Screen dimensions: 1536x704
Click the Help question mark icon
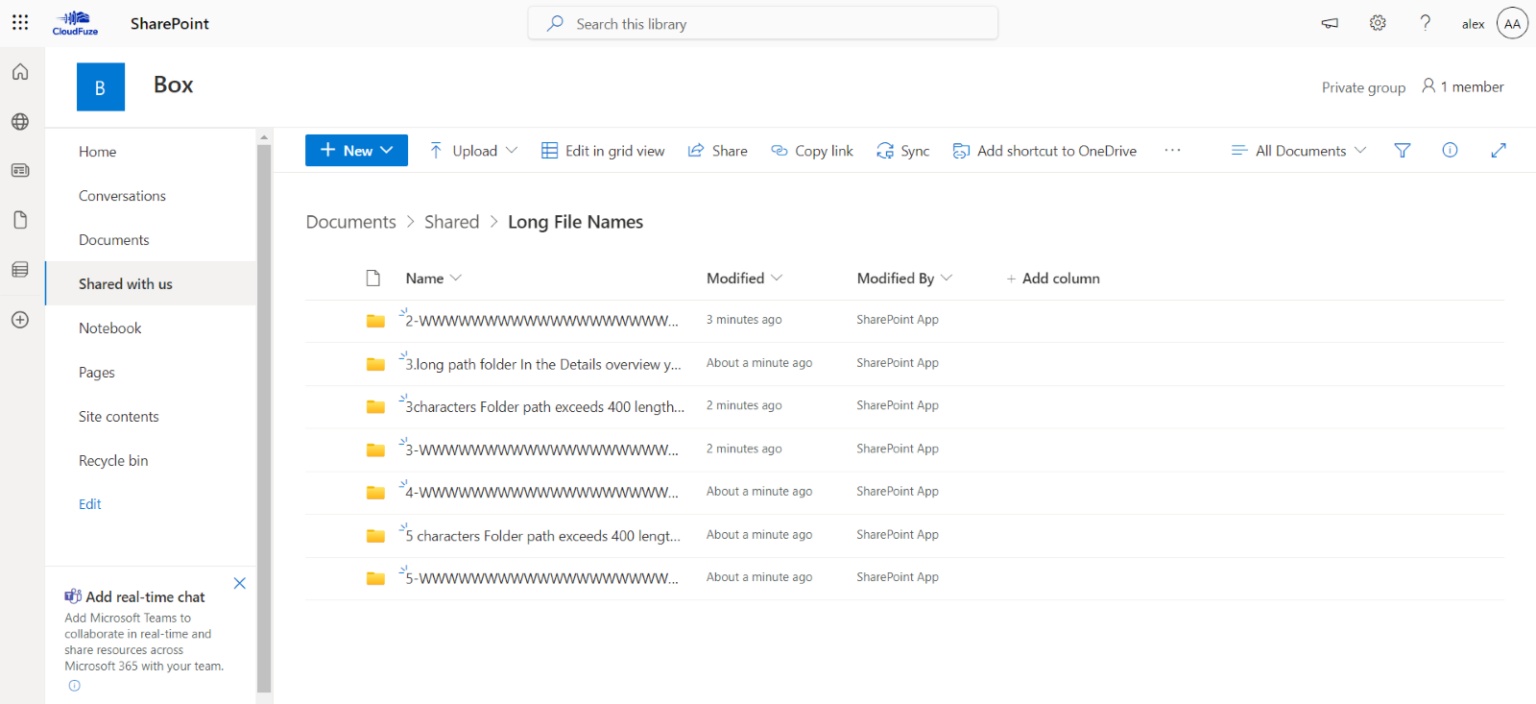pos(1425,22)
